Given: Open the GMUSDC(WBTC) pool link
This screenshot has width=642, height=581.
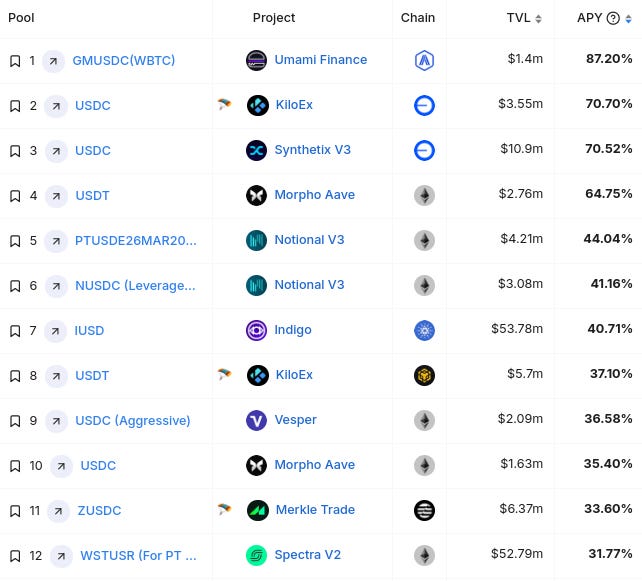Looking at the screenshot, I should (124, 61).
